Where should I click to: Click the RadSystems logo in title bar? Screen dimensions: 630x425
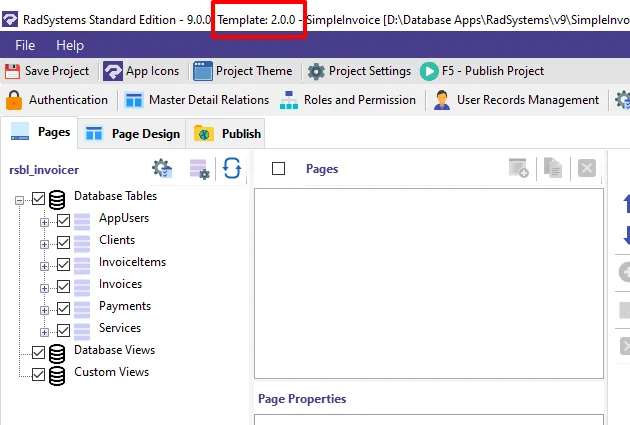10,19
